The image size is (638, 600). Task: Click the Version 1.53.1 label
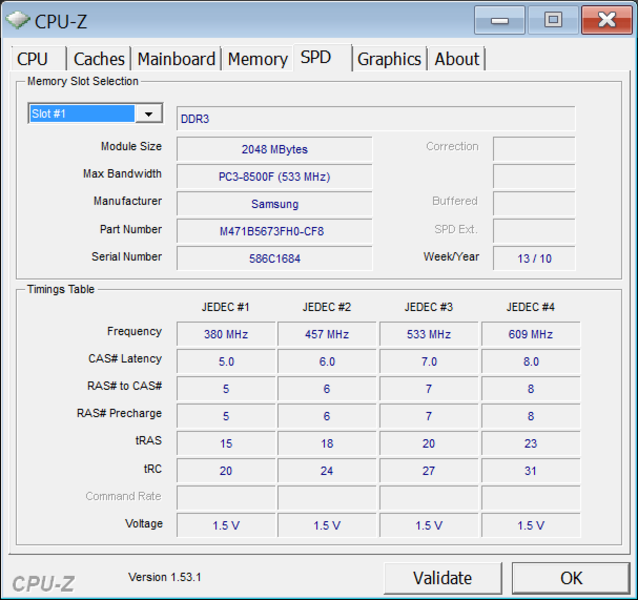pyautogui.click(x=165, y=577)
